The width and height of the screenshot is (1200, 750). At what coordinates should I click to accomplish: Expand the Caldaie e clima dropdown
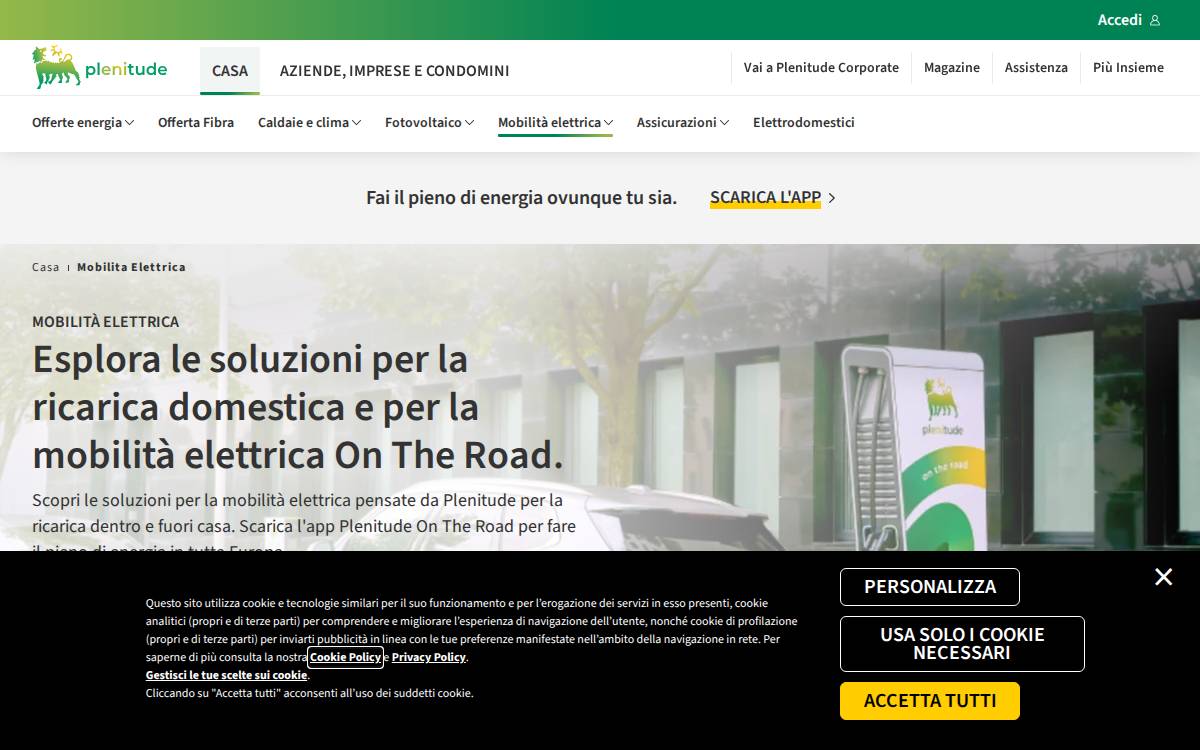(309, 122)
